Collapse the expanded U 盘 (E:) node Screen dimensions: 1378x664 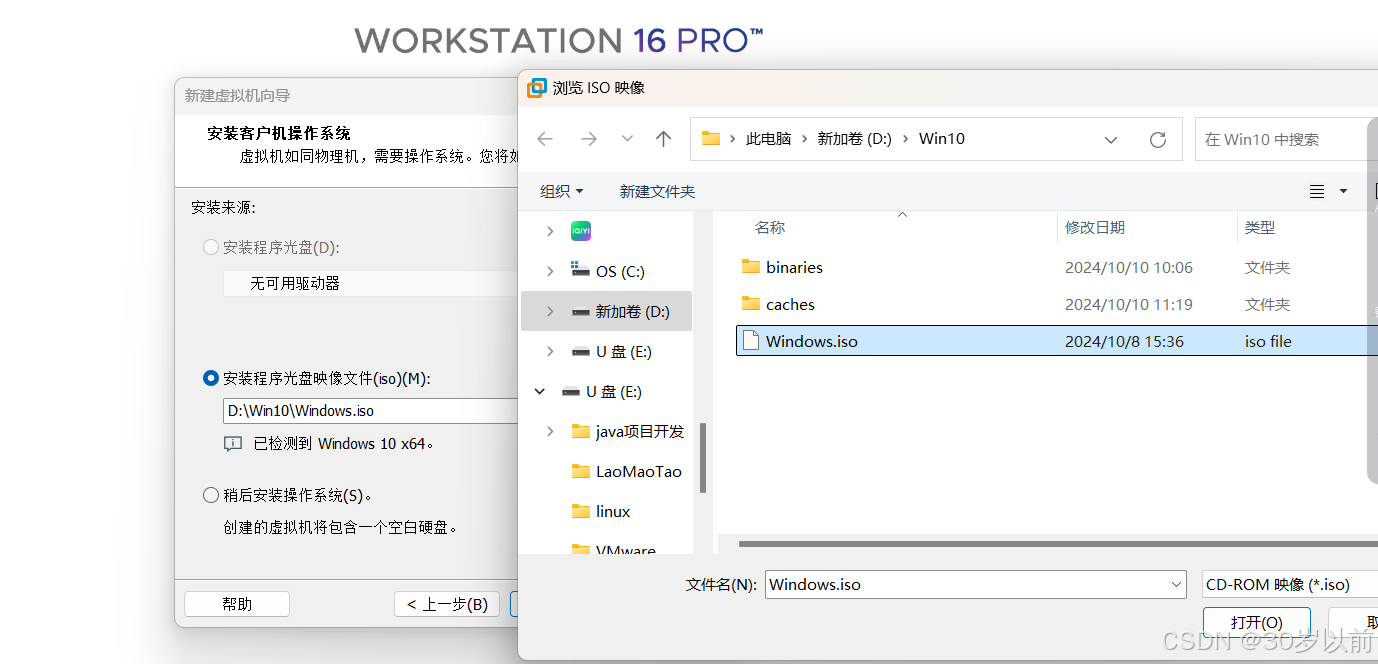(x=540, y=391)
